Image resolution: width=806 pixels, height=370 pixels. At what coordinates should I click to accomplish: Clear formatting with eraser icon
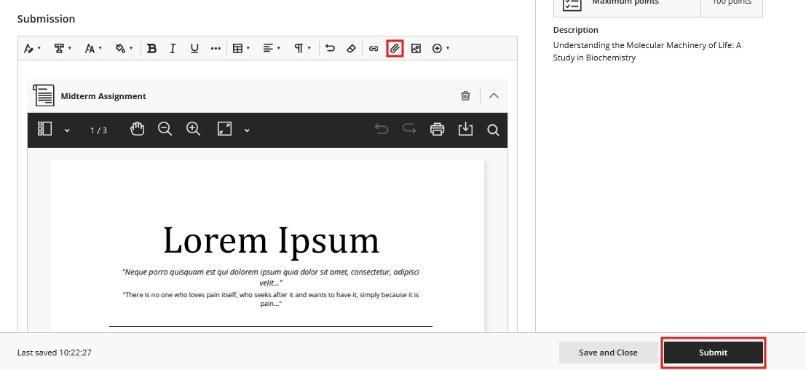point(351,49)
